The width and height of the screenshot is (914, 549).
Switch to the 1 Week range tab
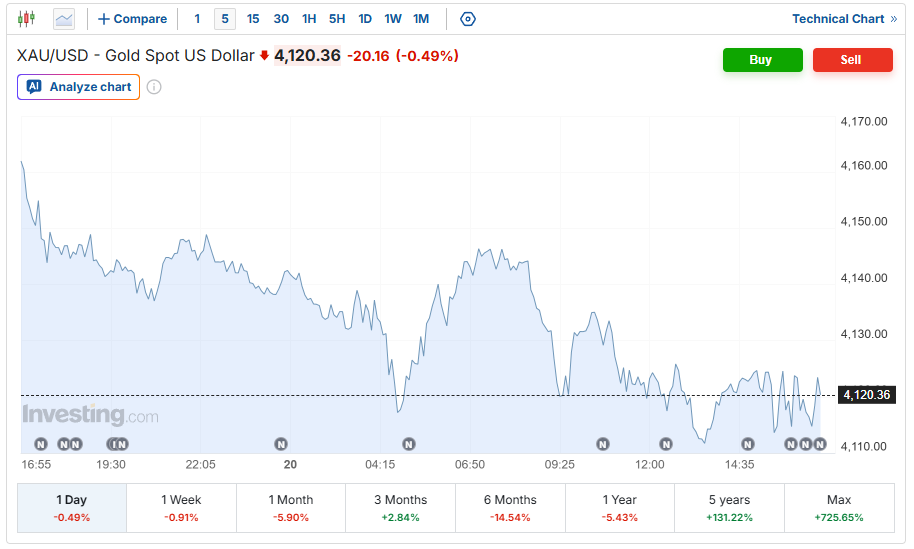(x=181, y=508)
